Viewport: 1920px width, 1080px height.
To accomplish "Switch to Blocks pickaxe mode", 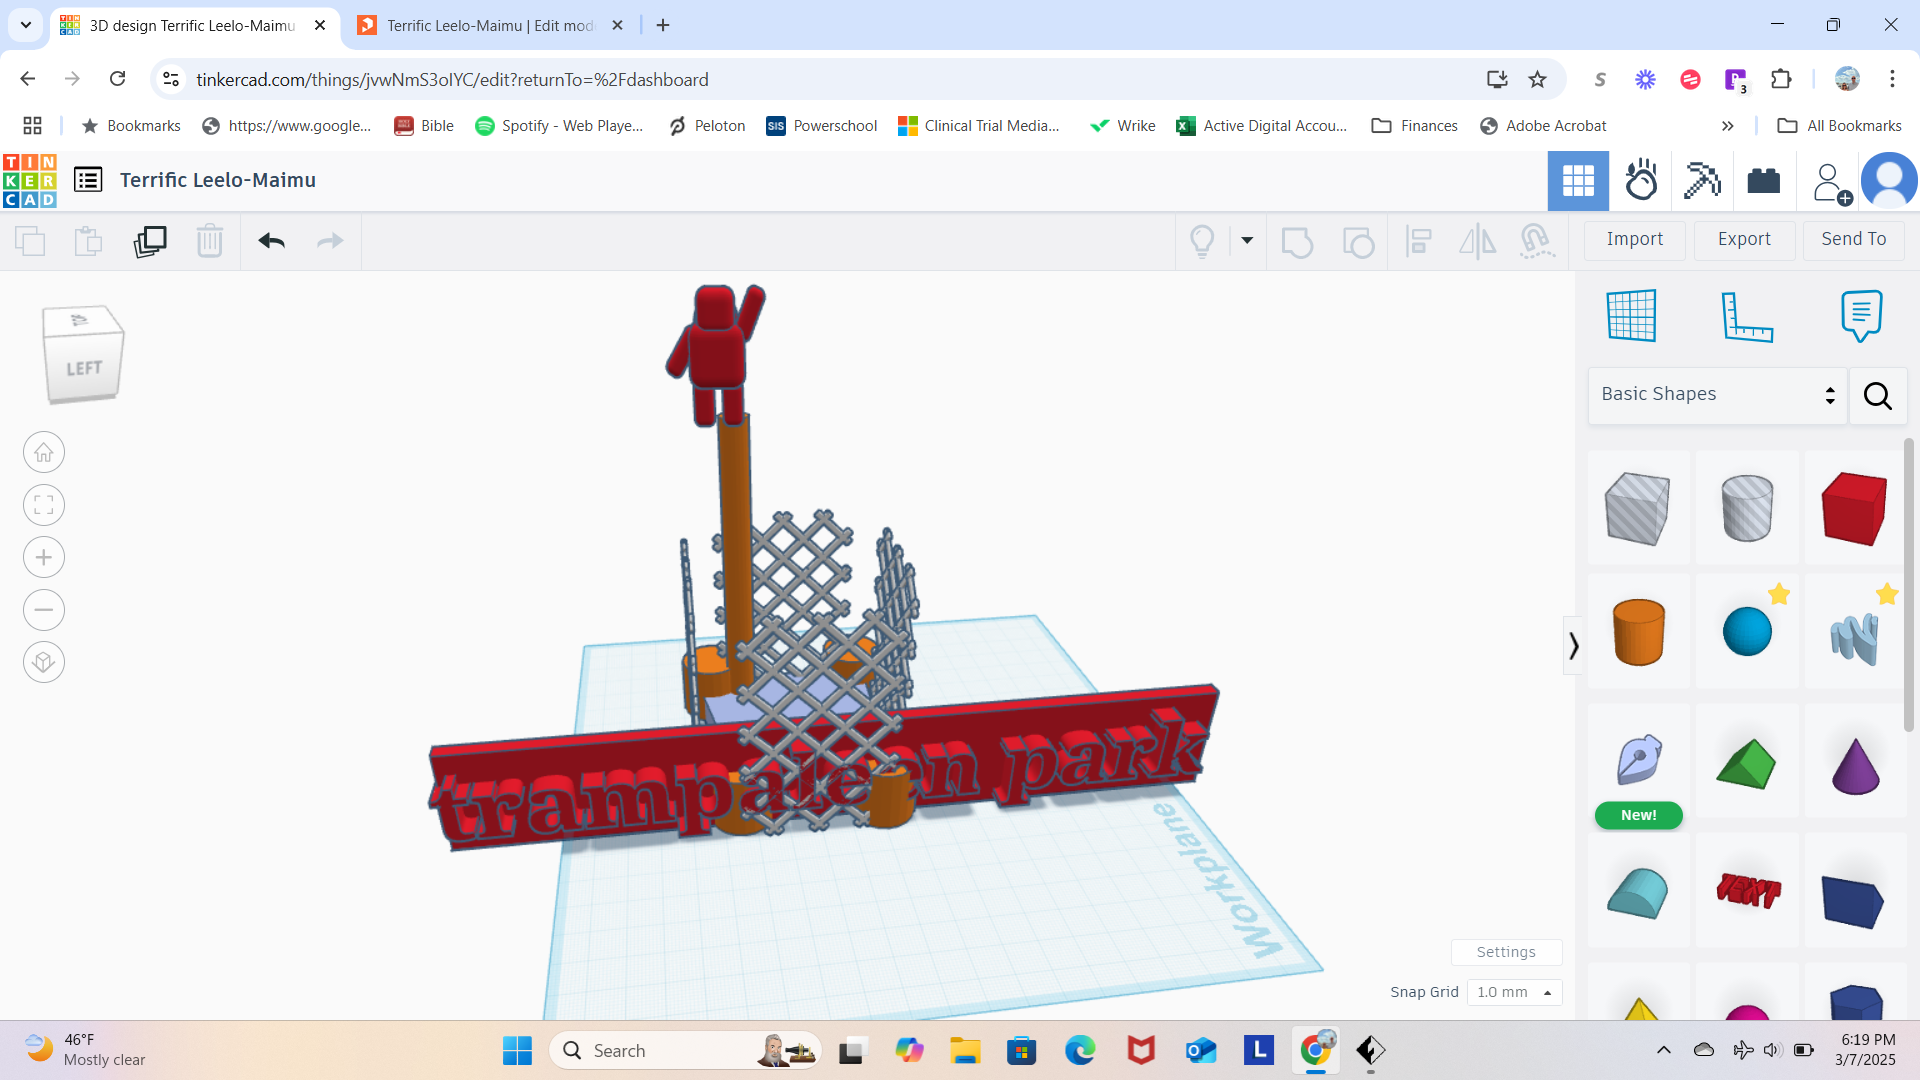I will [x=1702, y=181].
